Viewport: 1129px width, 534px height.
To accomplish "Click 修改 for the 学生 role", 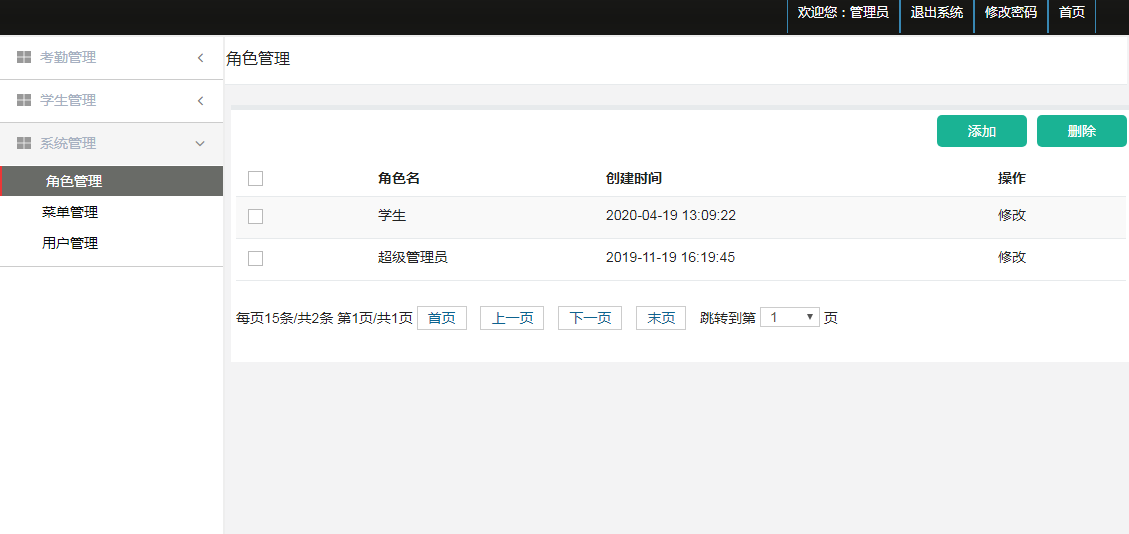I will (1011, 215).
